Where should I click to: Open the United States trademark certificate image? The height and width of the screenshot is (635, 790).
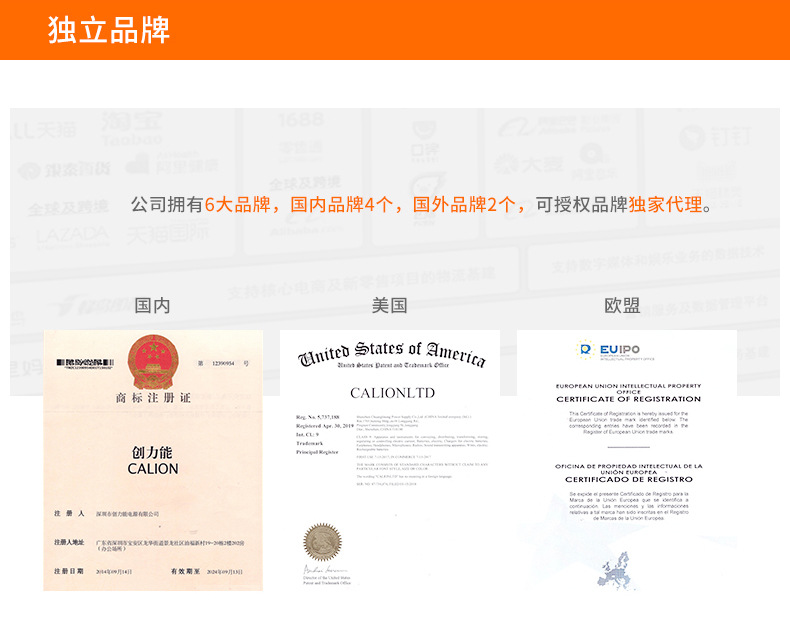pyautogui.click(x=390, y=460)
